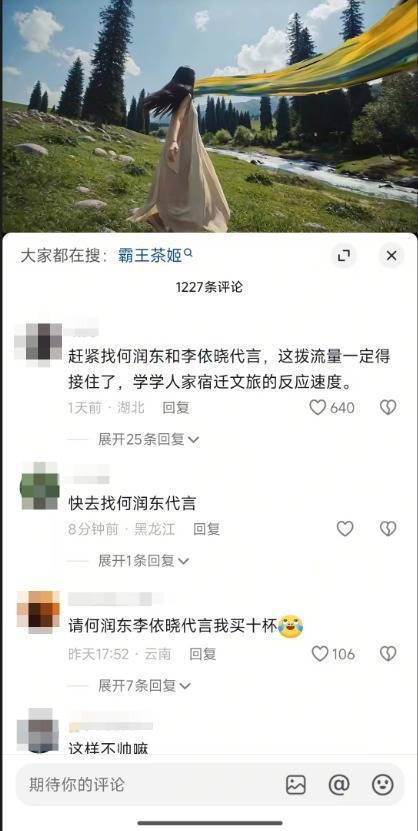Expand 展开1条回复 reply
This screenshot has height=831, width=418.
[x=144, y=560]
